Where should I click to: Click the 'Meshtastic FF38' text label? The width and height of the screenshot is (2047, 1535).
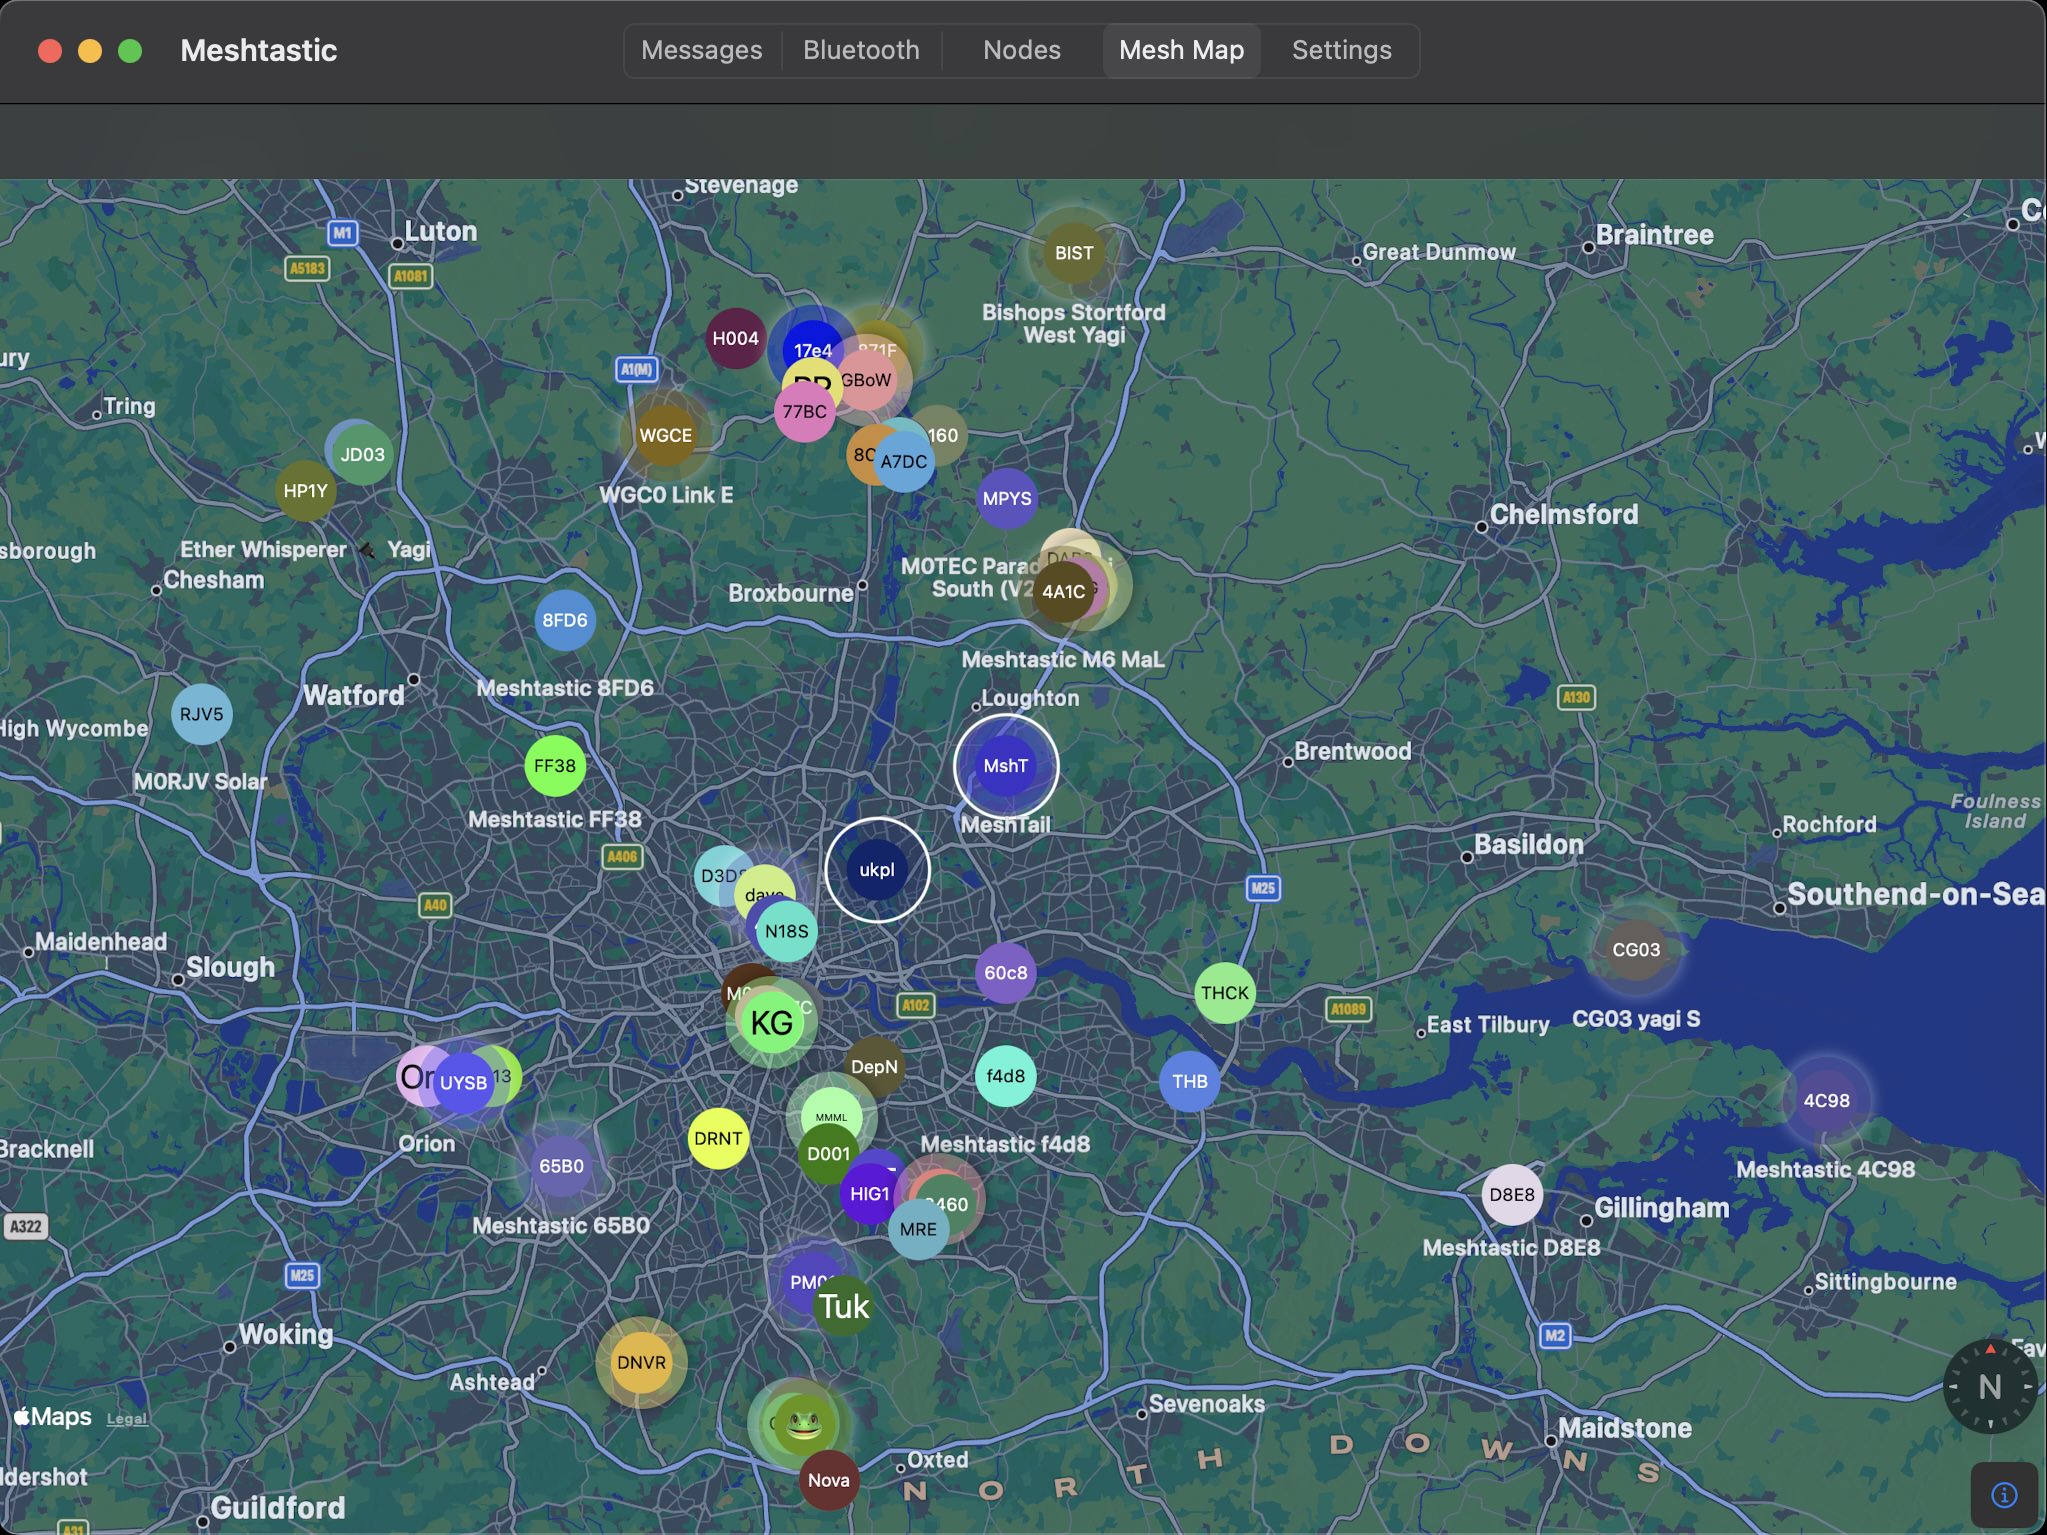pos(555,819)
